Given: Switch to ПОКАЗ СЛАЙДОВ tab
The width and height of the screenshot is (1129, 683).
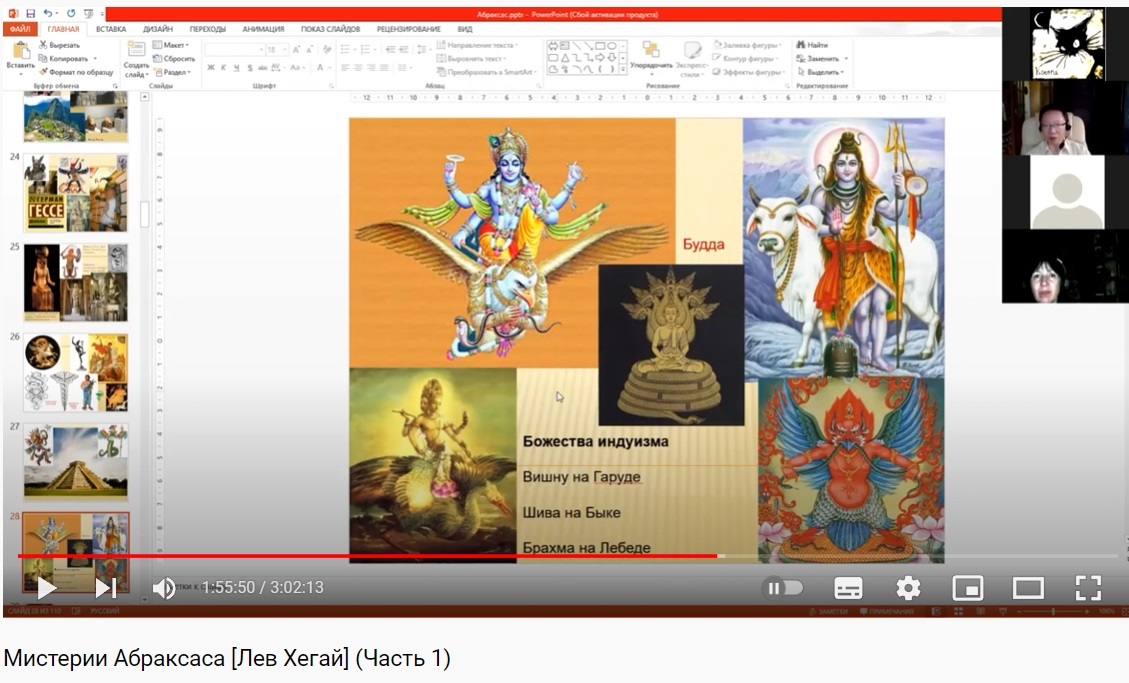Looking at the screenshot, I should click(x=330, y=29).
